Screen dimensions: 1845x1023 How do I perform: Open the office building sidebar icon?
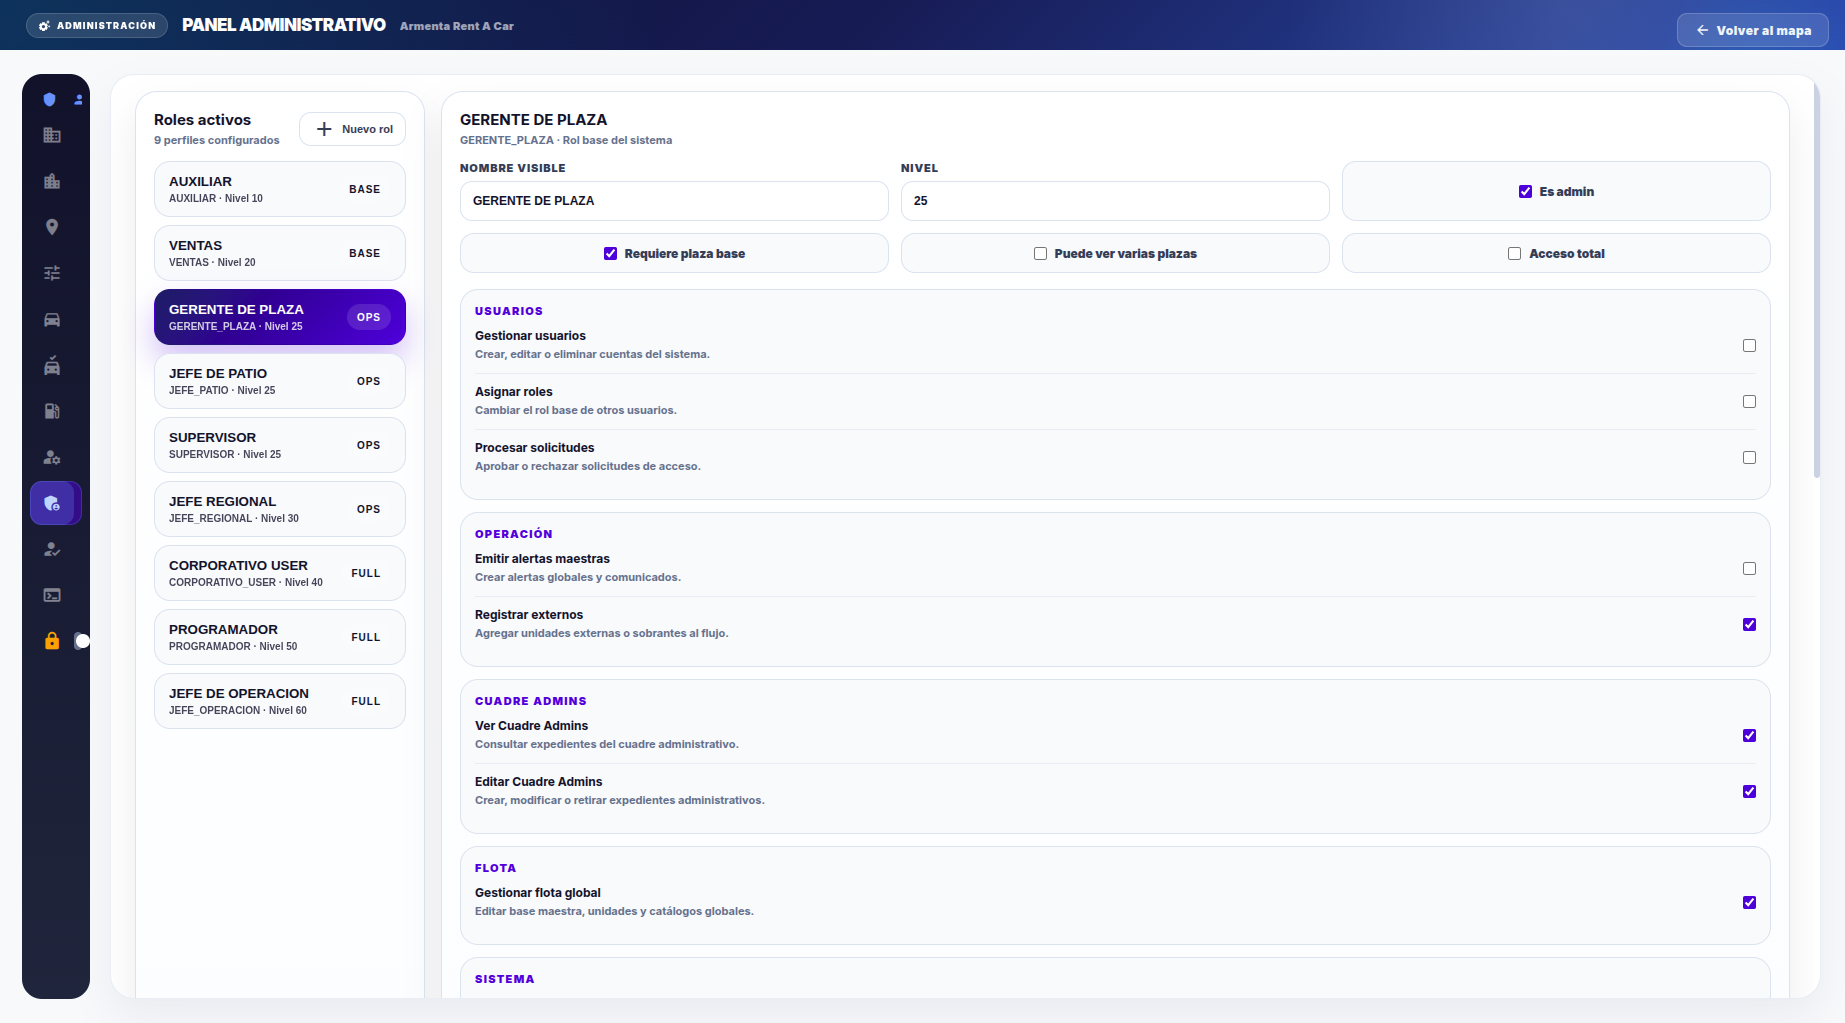pyautogui.click(x=52, y=135)
